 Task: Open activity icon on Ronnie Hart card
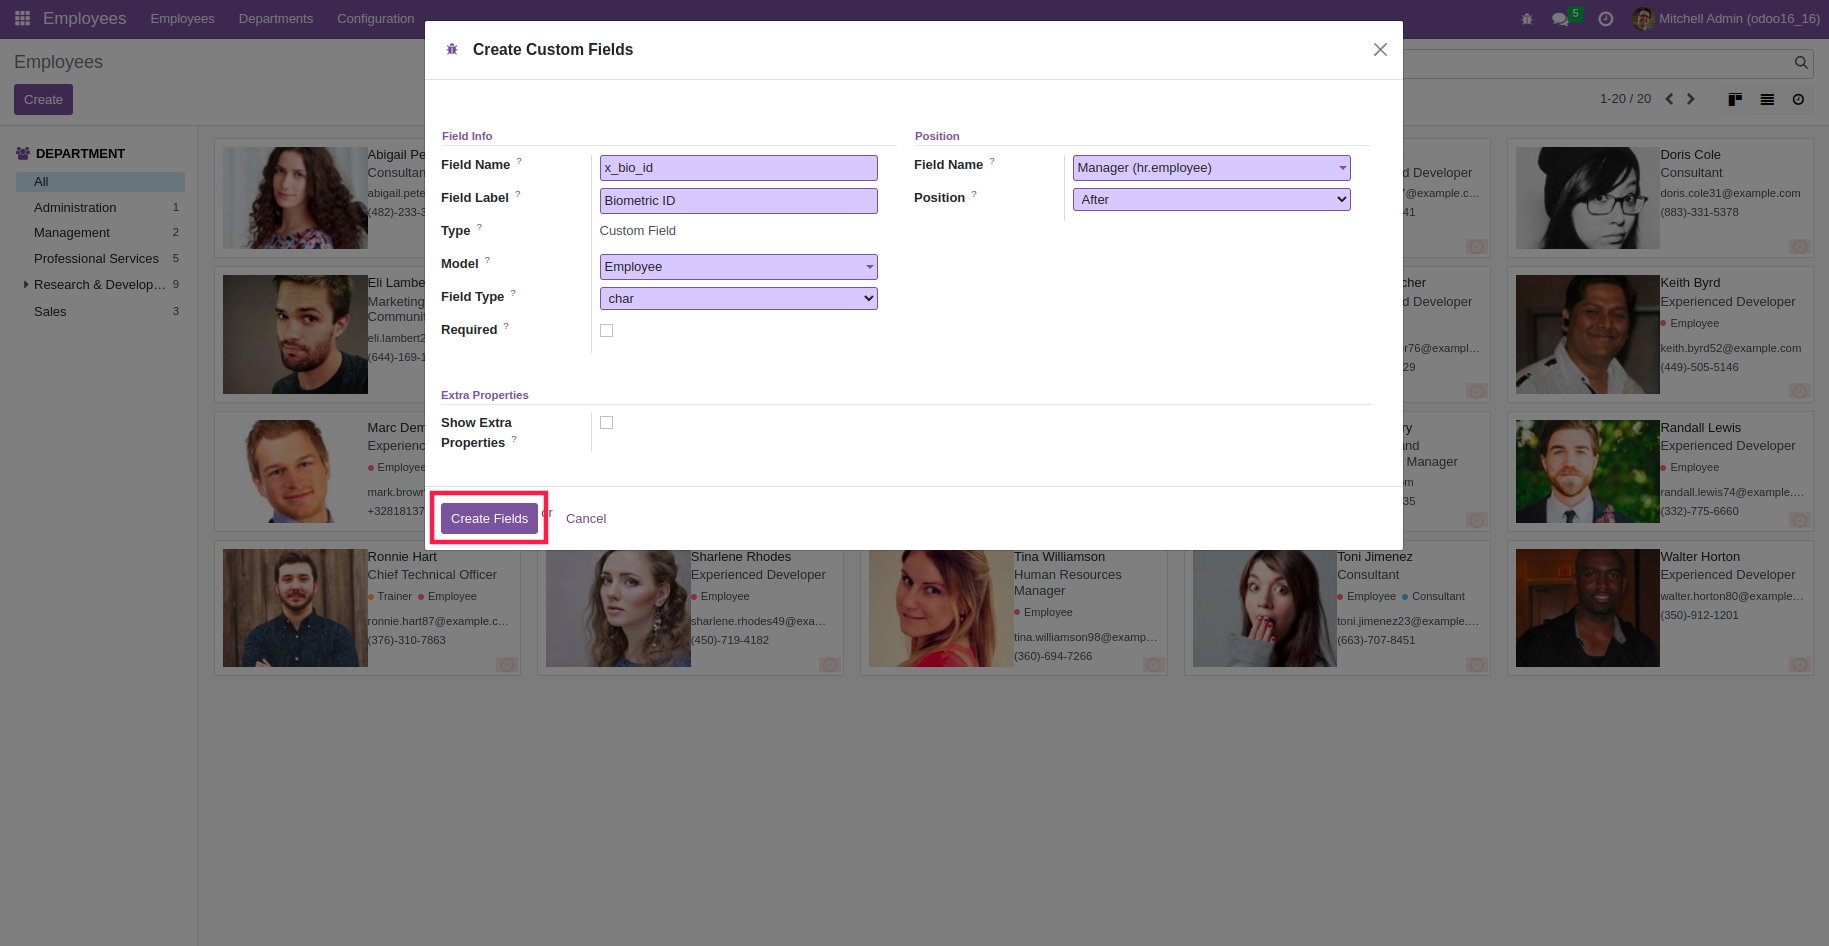(x=507, y=664)
